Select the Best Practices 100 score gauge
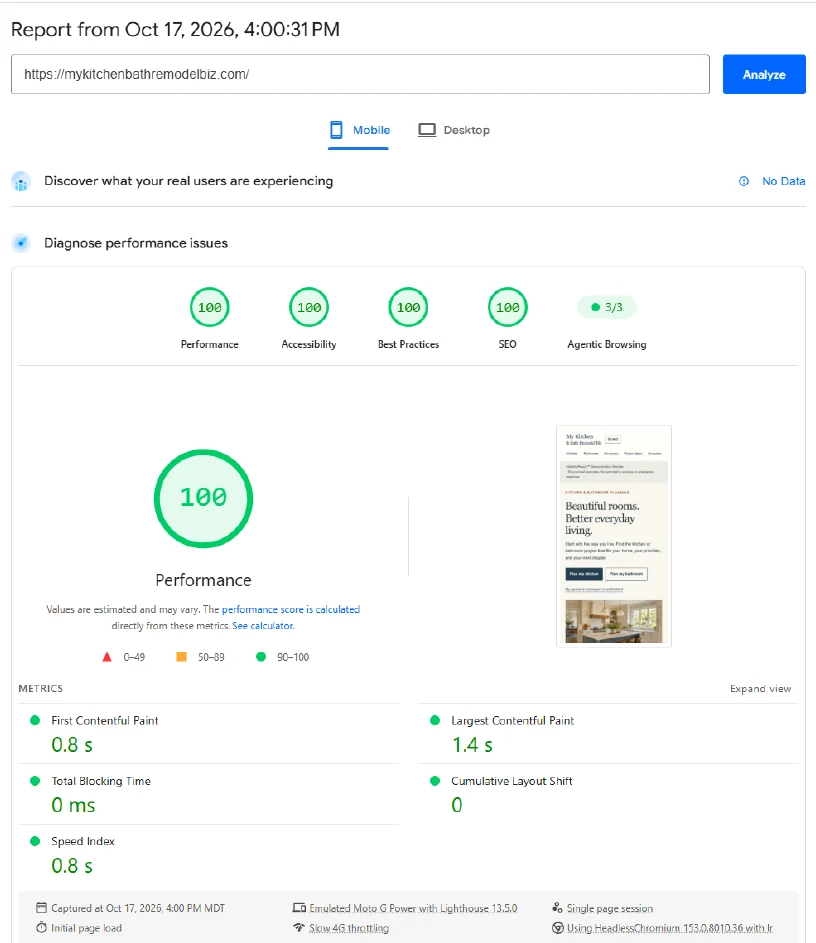 tap(408, 307)
